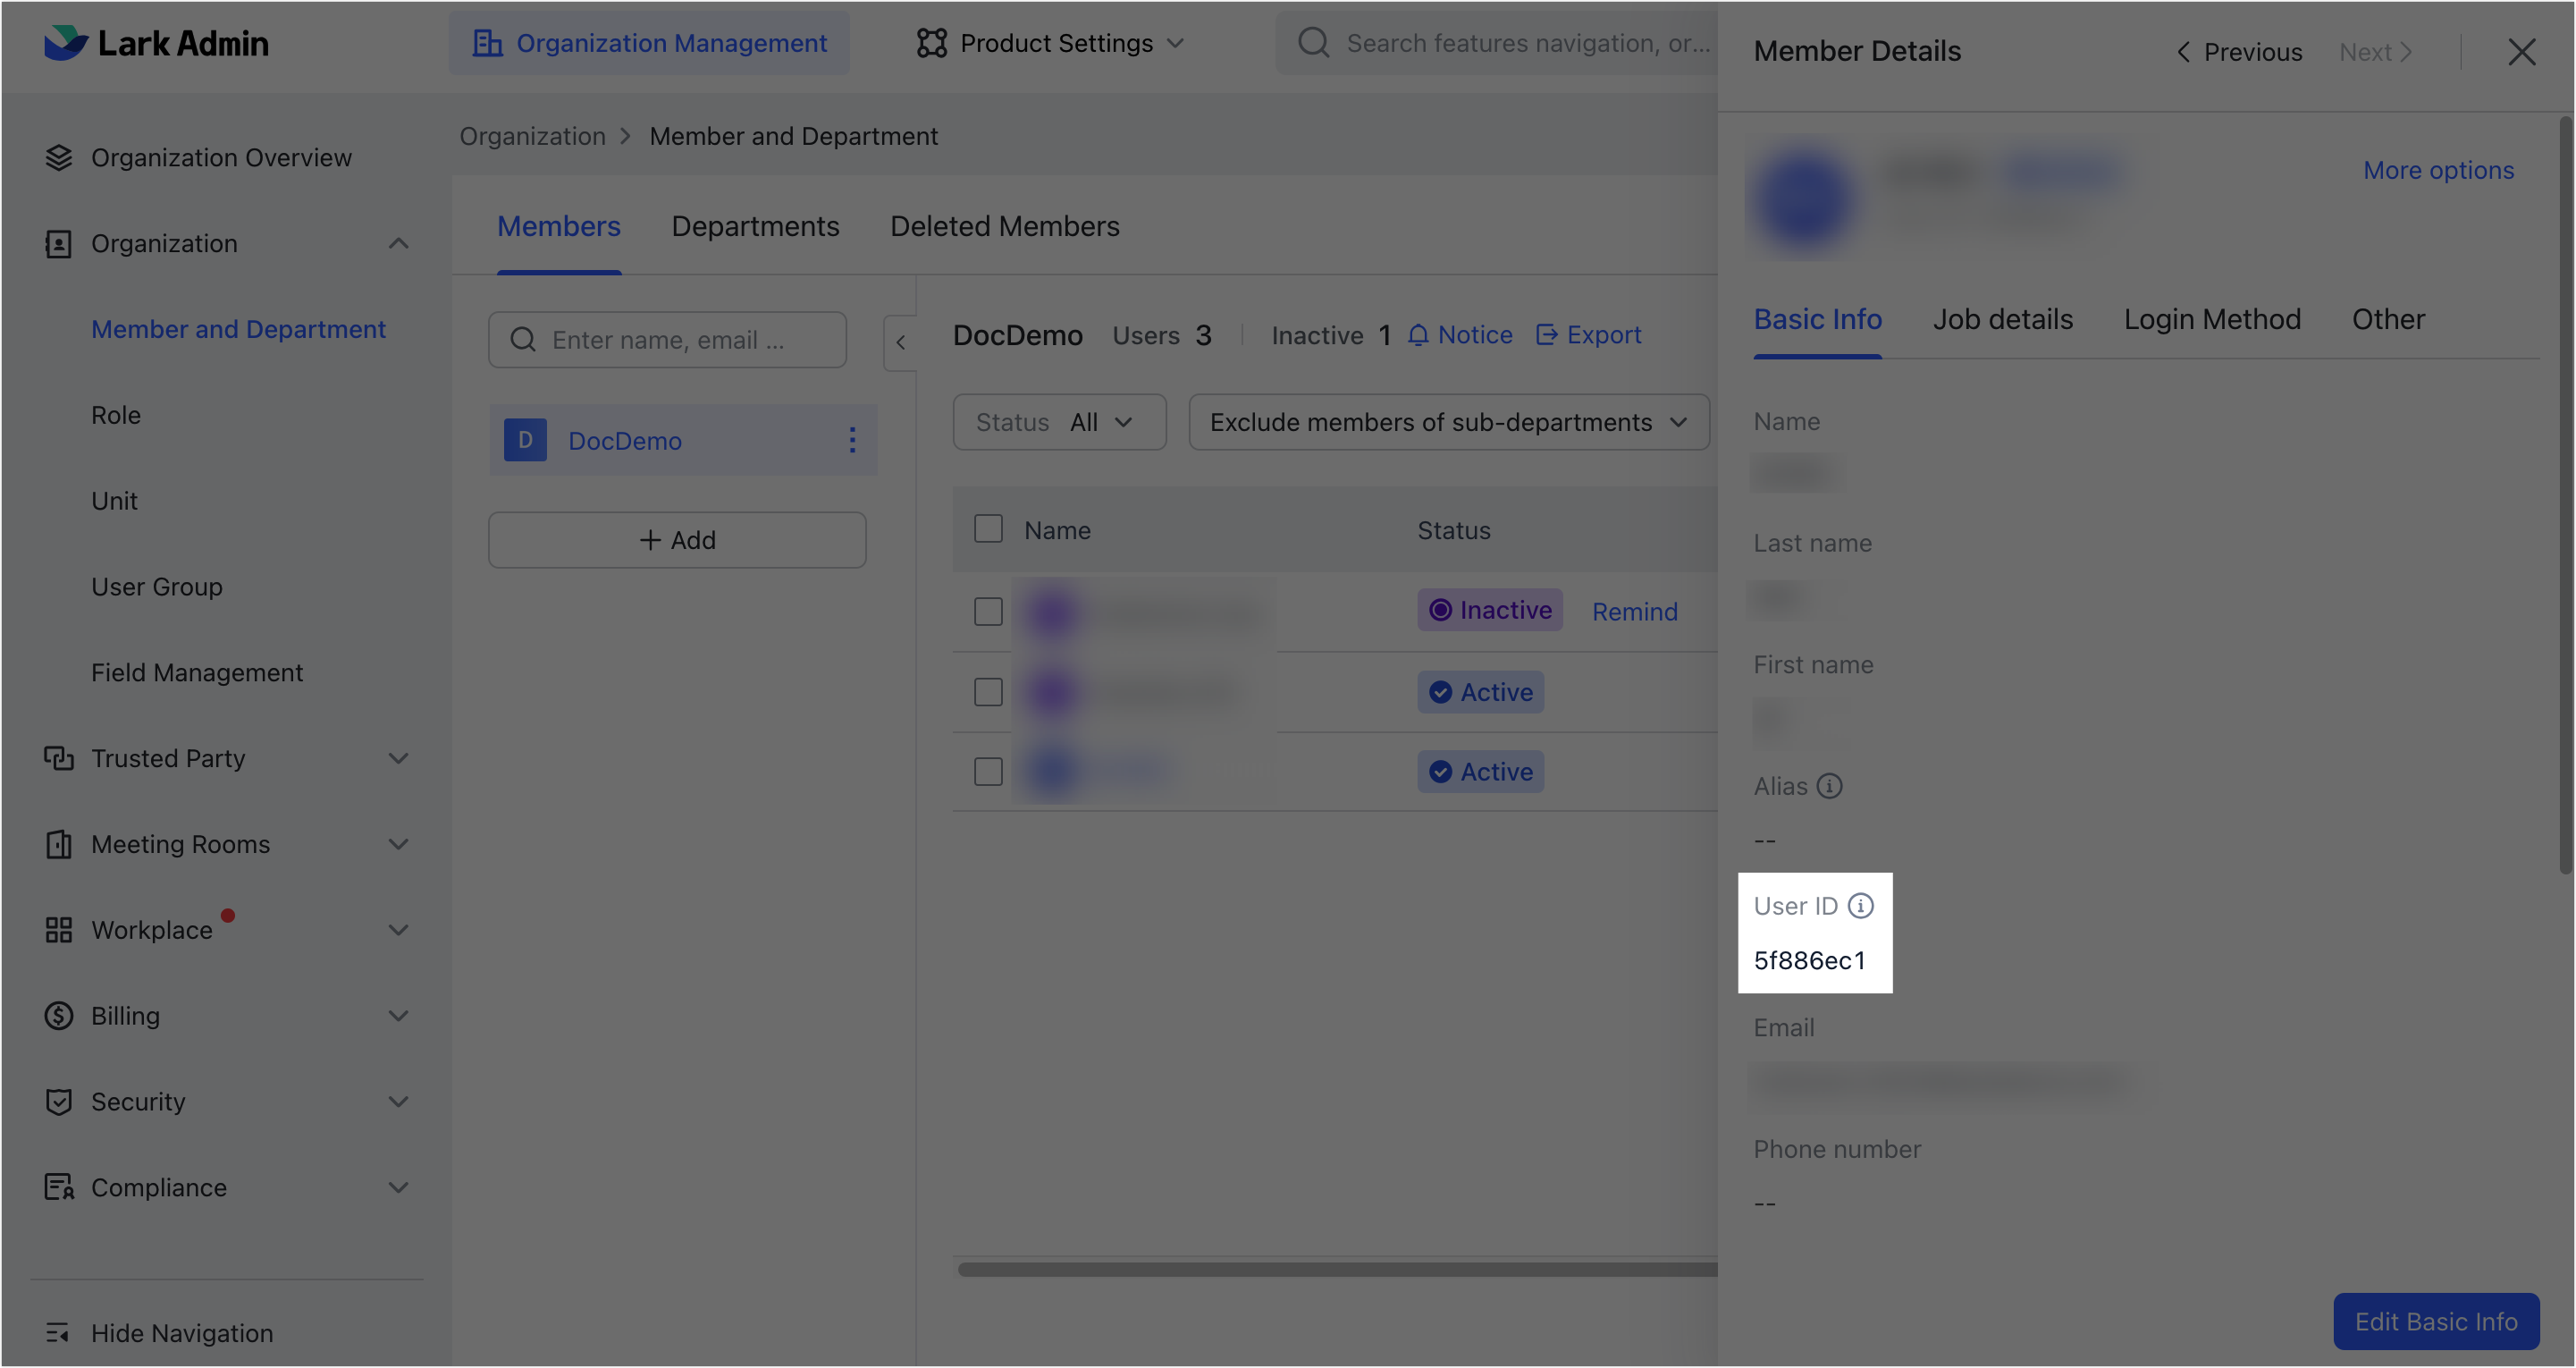This screenshot has height=1368, width=2576.
Task: Click the Add department button
Action: [x=677, y=540]
